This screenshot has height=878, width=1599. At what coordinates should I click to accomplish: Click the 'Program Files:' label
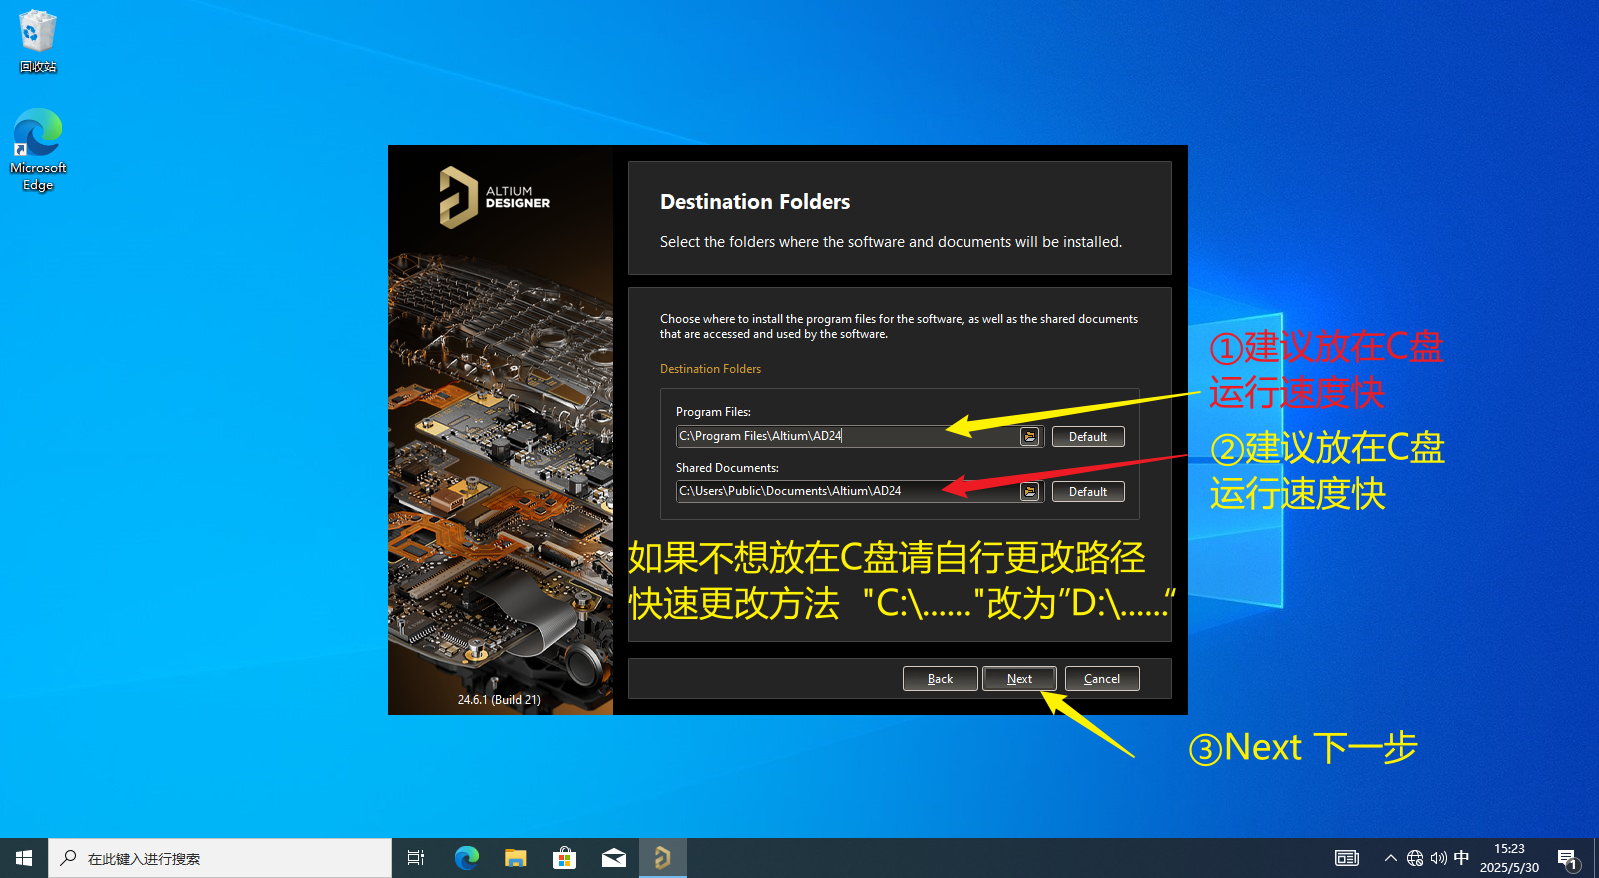(713, 412)
